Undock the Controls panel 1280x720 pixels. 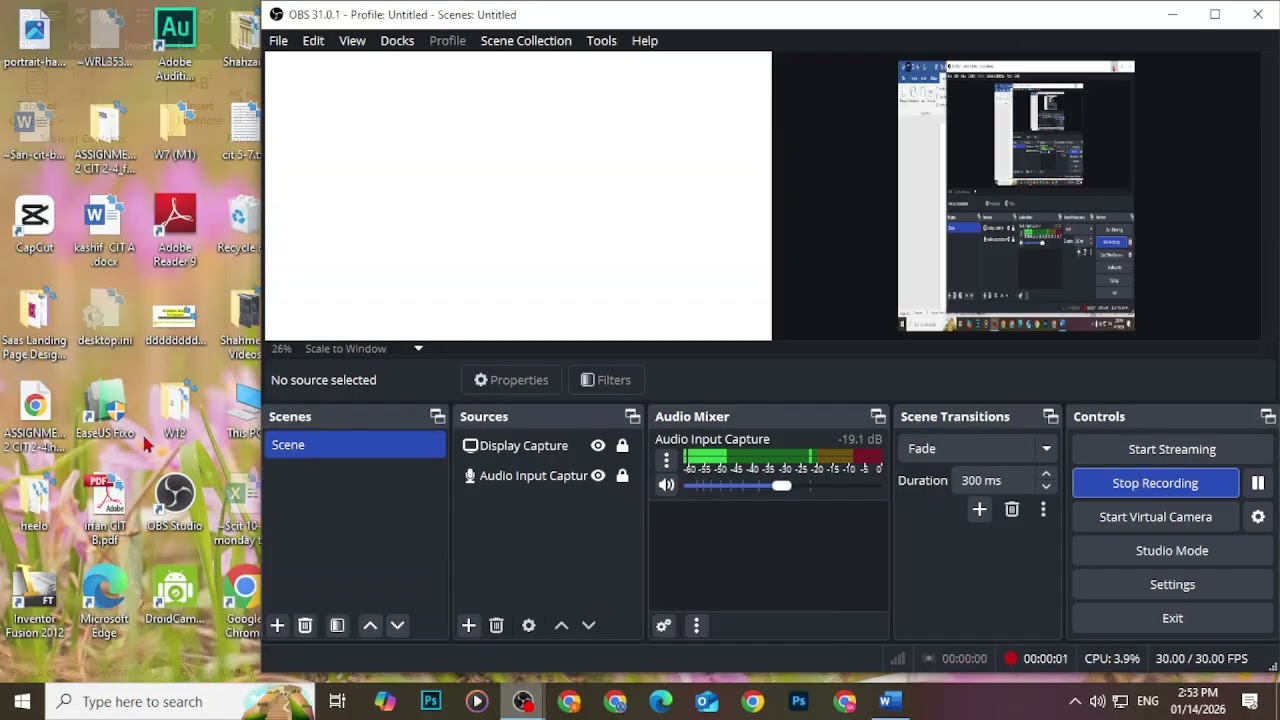[1267, 416]
